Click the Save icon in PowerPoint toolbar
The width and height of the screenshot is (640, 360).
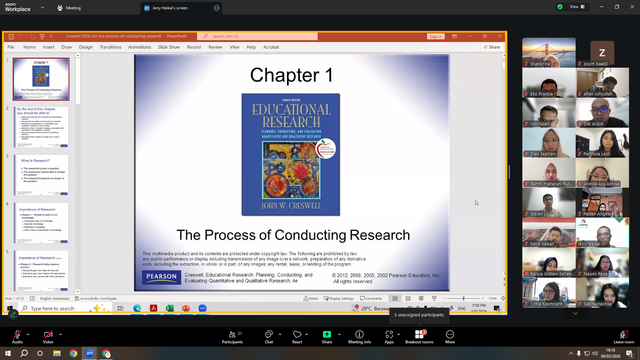coord(11,36)
